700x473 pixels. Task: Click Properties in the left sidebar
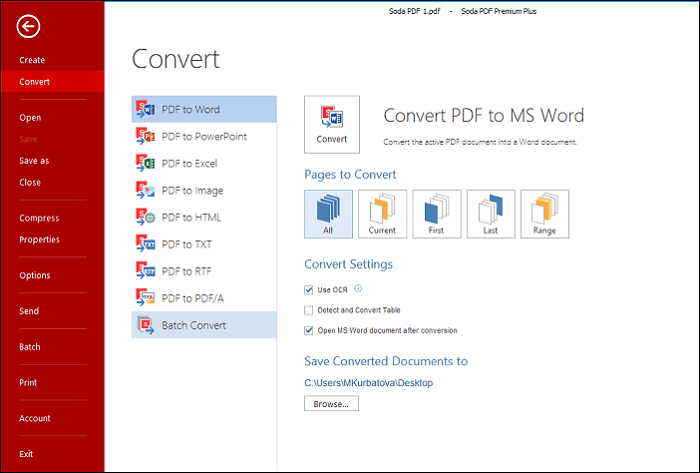point(39,240)
